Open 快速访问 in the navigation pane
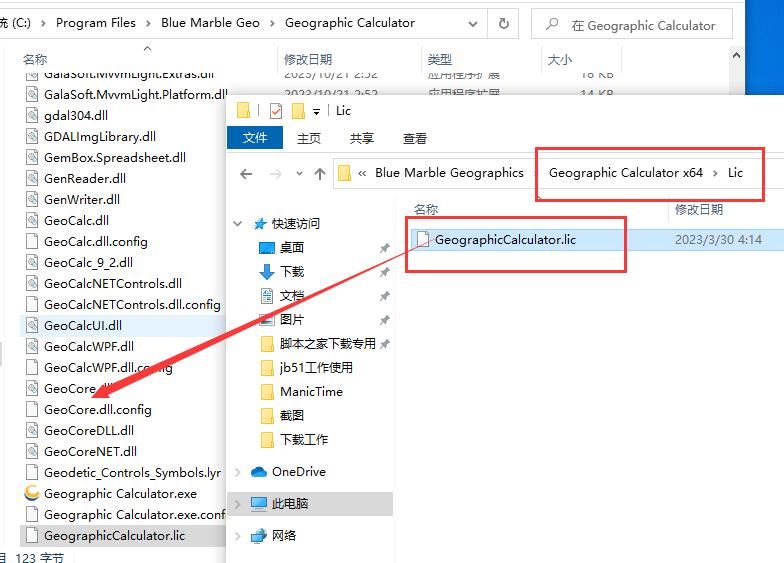Screen dimensions: 784x563 point(295,224)
